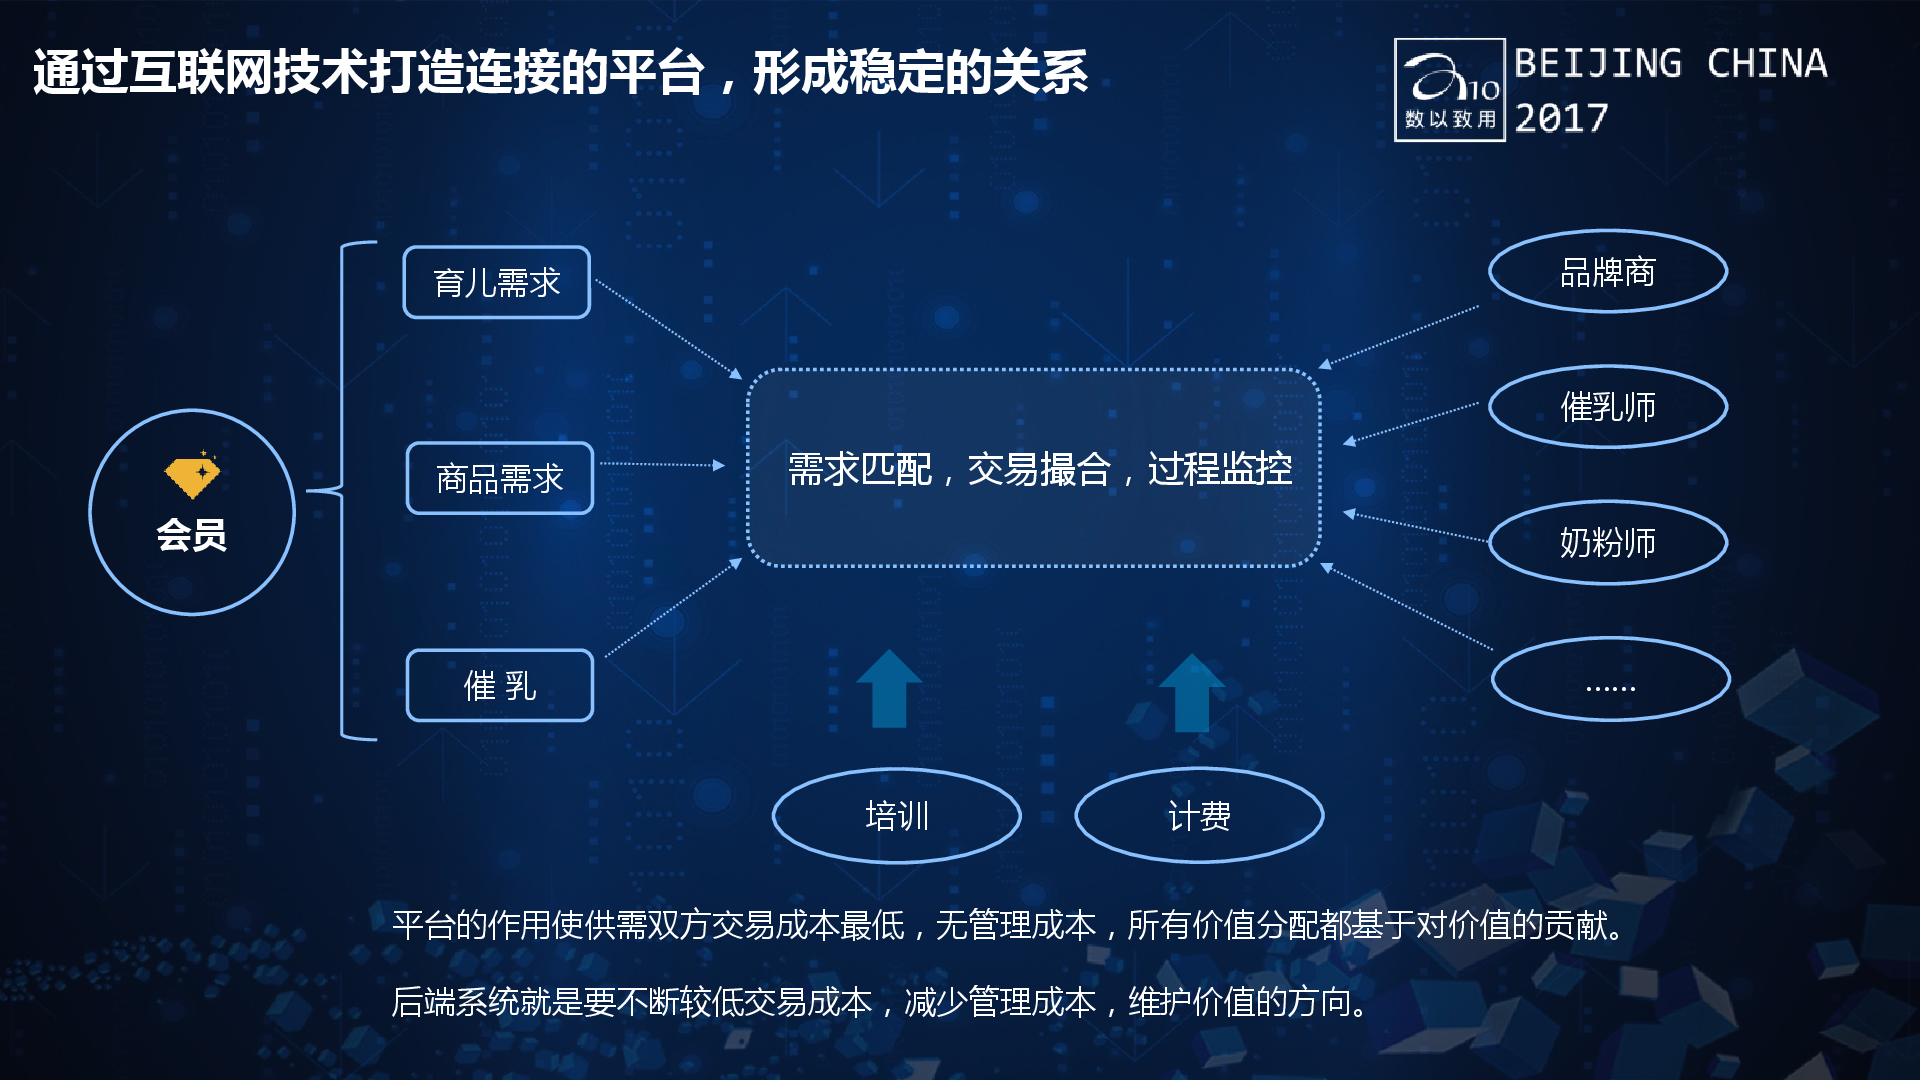Click the diamond member icon on left

pos(185,464)
